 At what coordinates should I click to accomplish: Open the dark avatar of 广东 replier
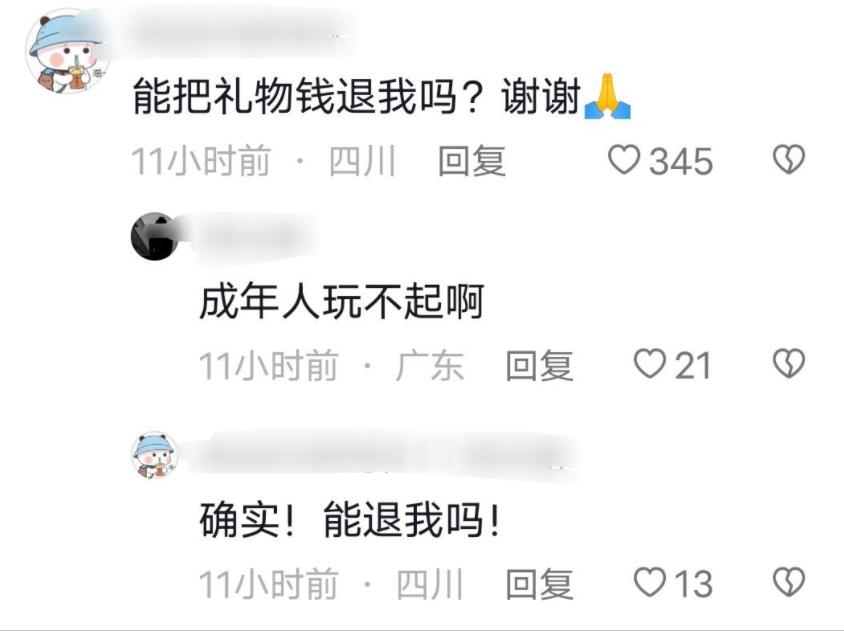(x=155, y=236)
